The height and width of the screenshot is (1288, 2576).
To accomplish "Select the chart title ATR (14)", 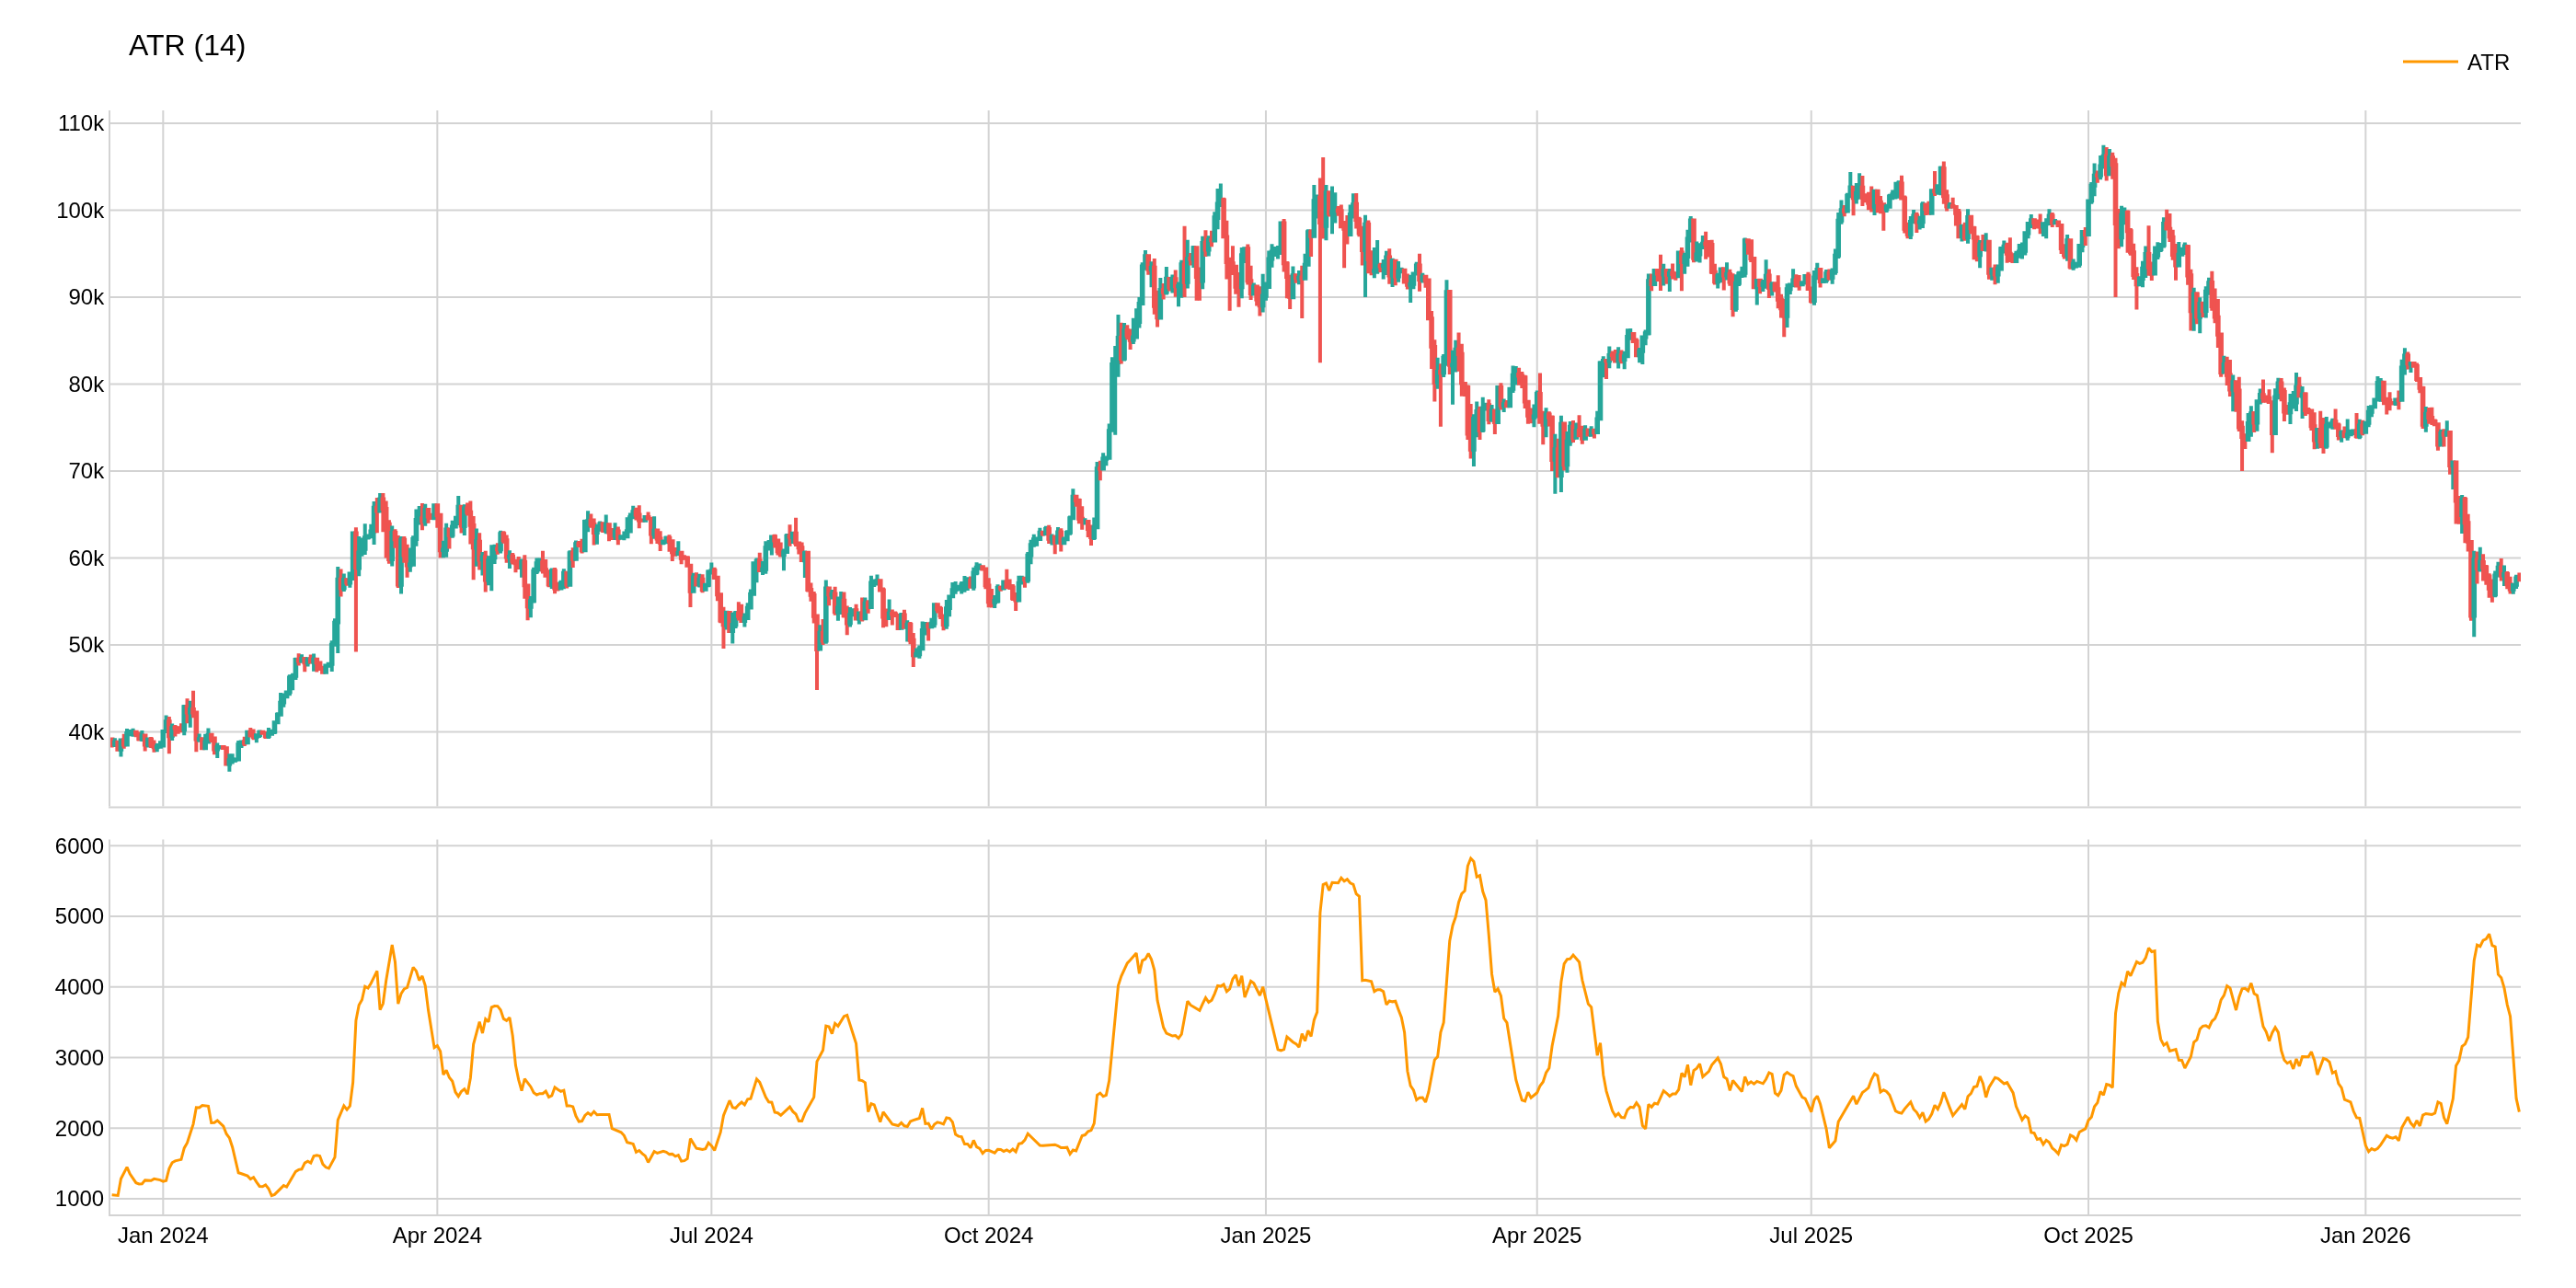I will [x=186, y=46].
